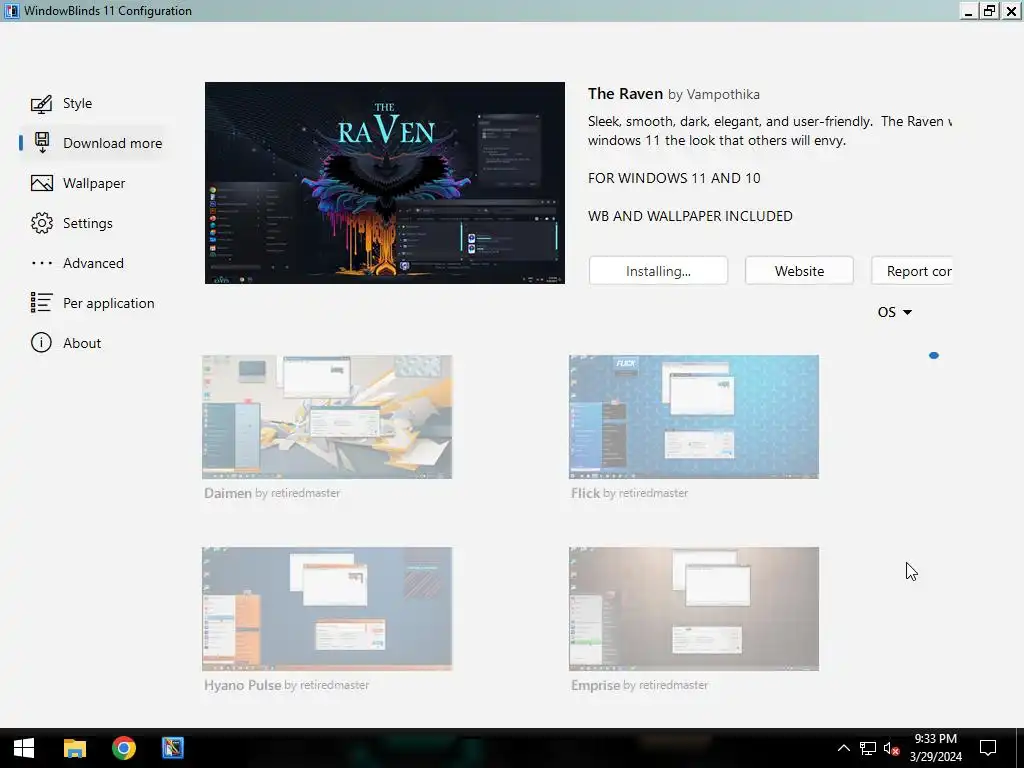The height and width of the screenshot is (768, 1024).
Task: Click 'Hyano Pulse by retiredmaster' caption
Action: pos(286,685)
